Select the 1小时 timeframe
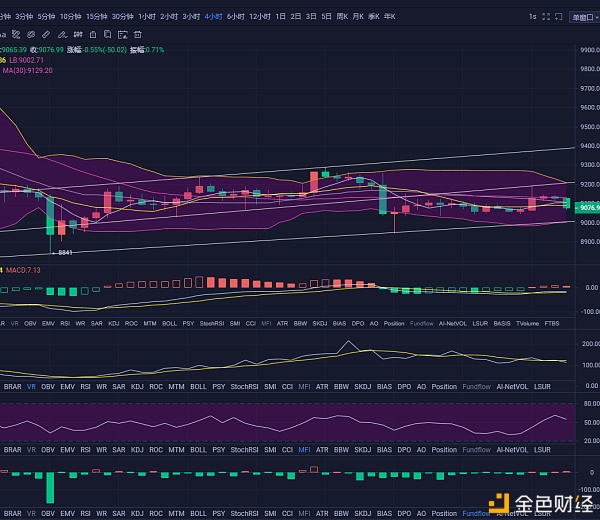This screenshot has width=600, height=520. [x=147, y=17]
